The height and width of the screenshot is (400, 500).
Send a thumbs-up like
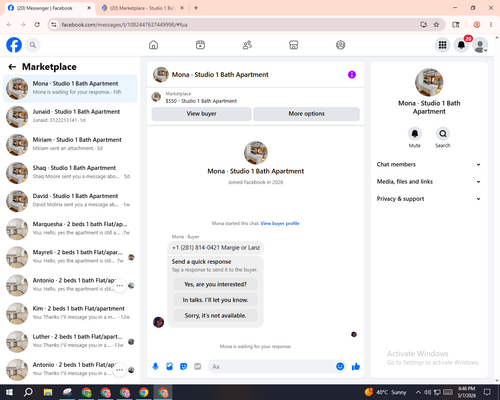356,367
